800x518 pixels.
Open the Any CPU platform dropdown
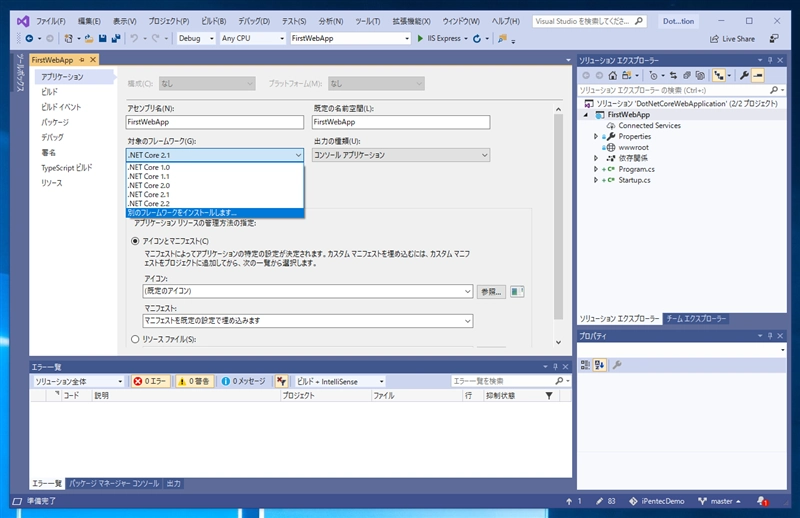(253, 38)
